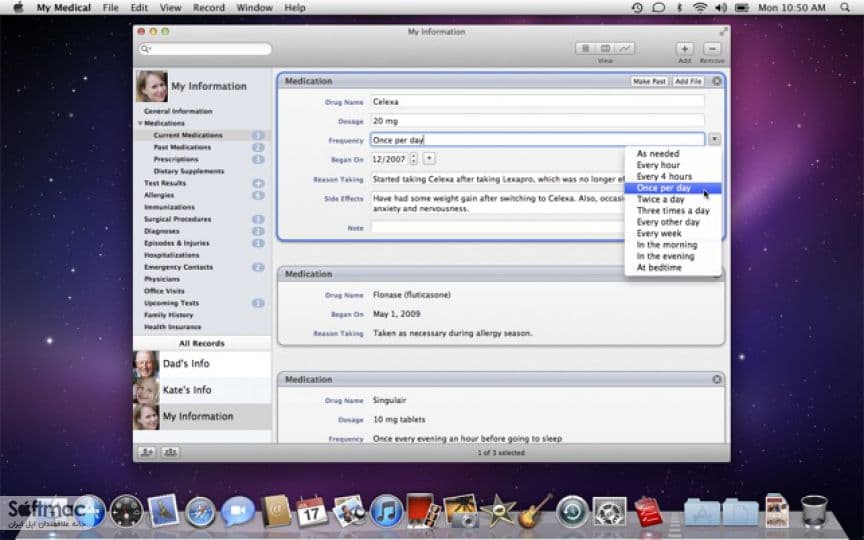The image size is (864, 540).
Task: Select Test Results in sidebar
Action: pyautogui.click(x=165, y=183)
